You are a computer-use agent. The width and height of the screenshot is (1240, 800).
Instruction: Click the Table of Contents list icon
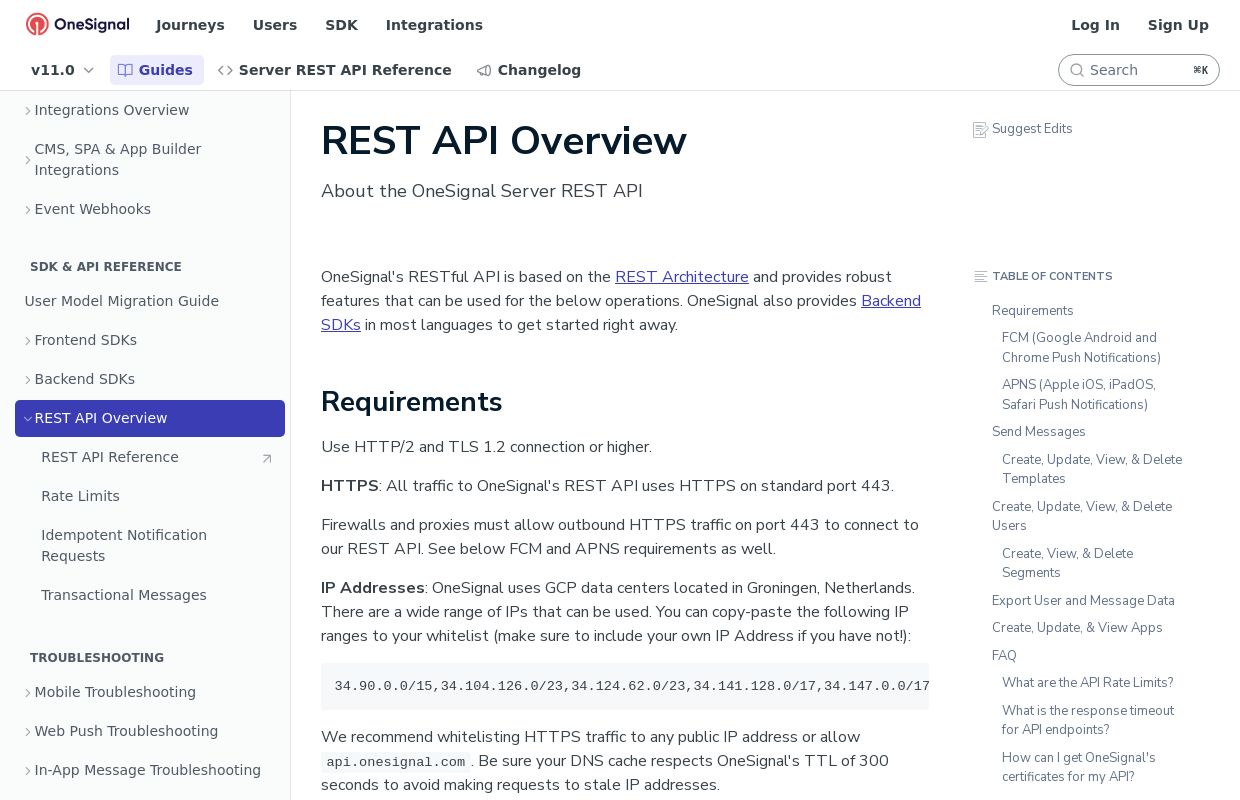coord(981,276)
